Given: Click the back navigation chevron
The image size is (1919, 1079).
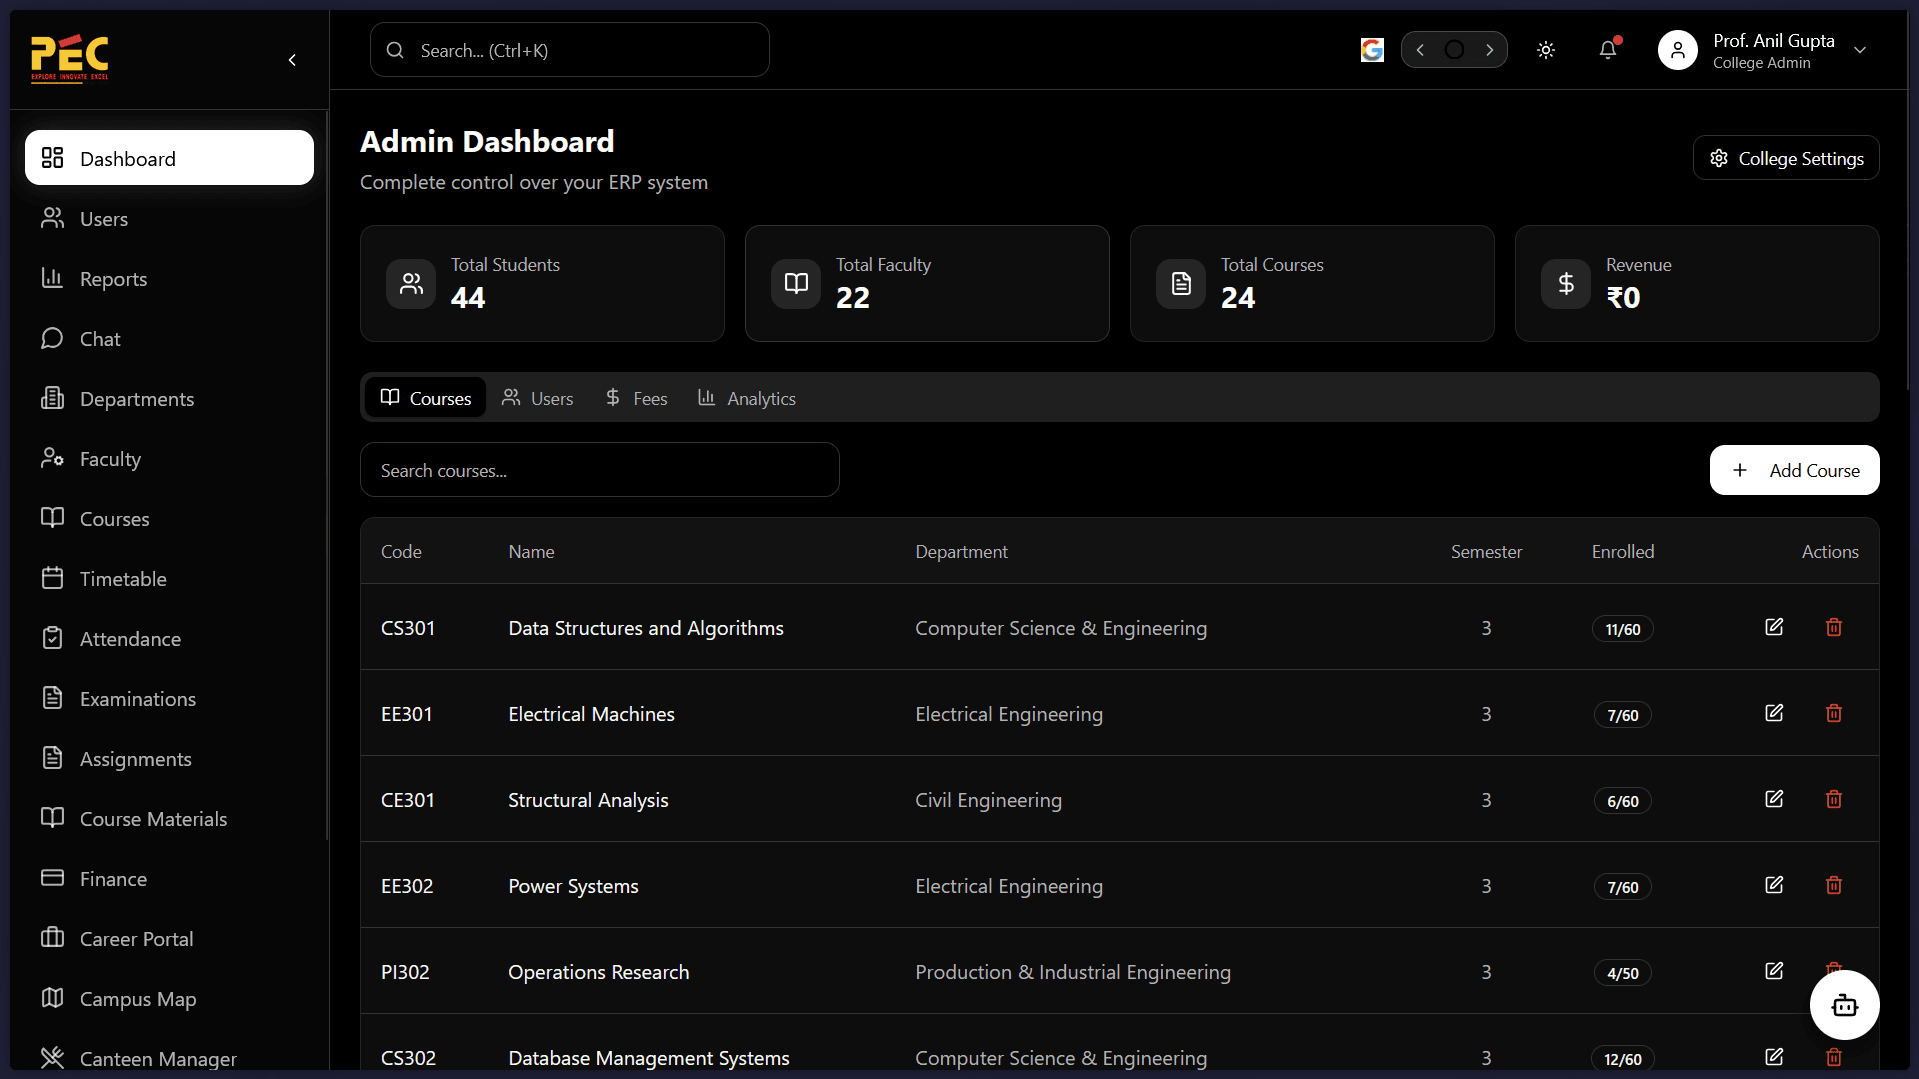Looking at the screenshot, I should [x=1419, y=49].
